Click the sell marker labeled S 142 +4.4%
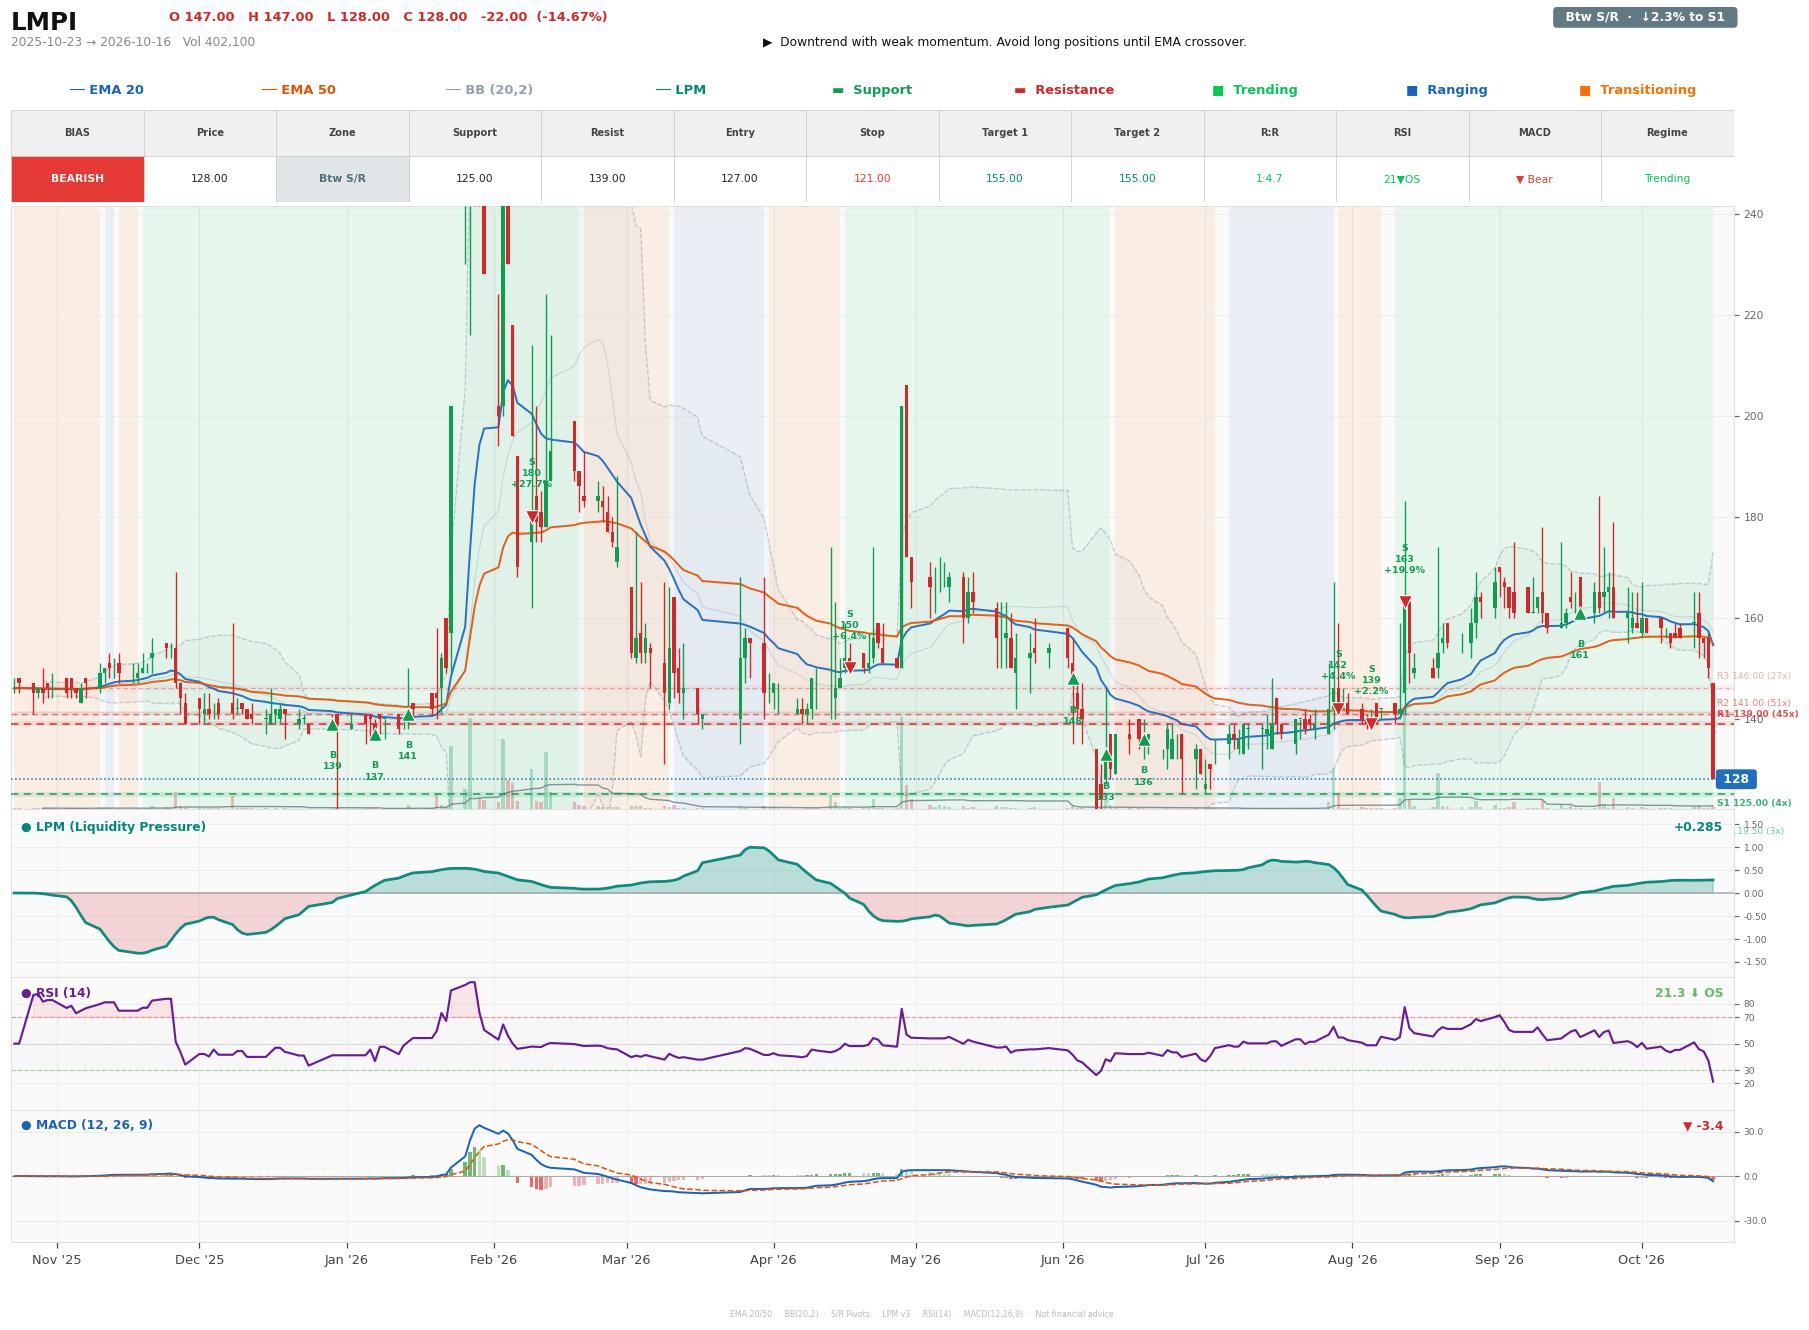The width and height of the screenshot is (1809, 1330). [1338, 709]
